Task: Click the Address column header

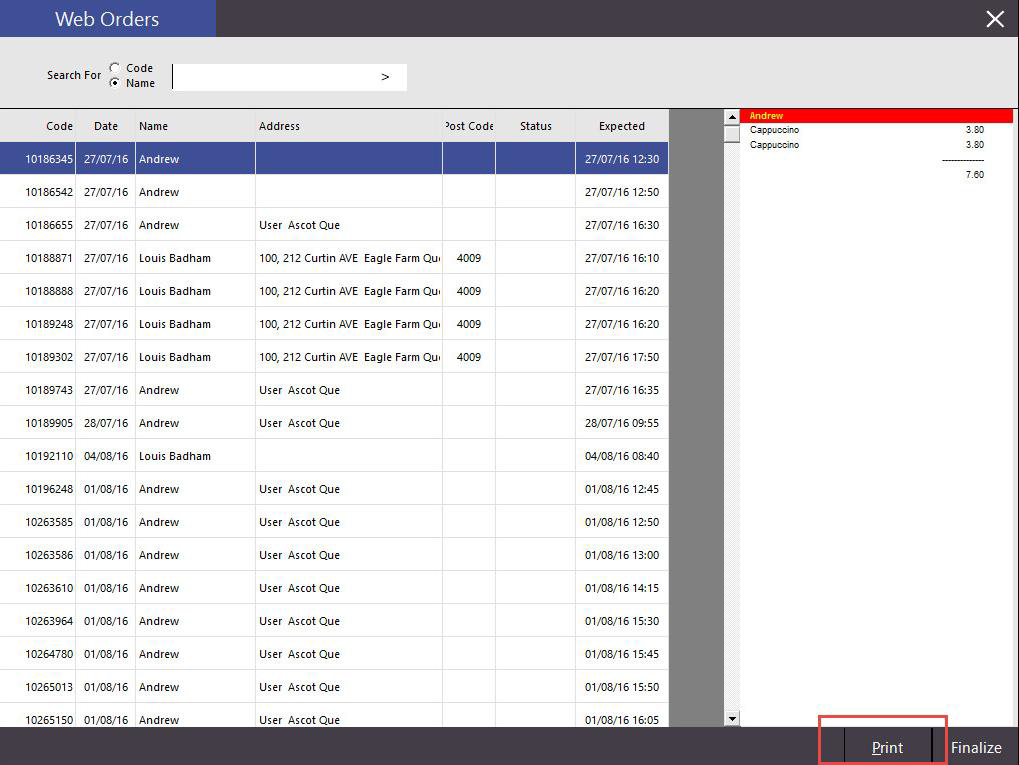Action: pyautogui.click(x=279, y=126)
